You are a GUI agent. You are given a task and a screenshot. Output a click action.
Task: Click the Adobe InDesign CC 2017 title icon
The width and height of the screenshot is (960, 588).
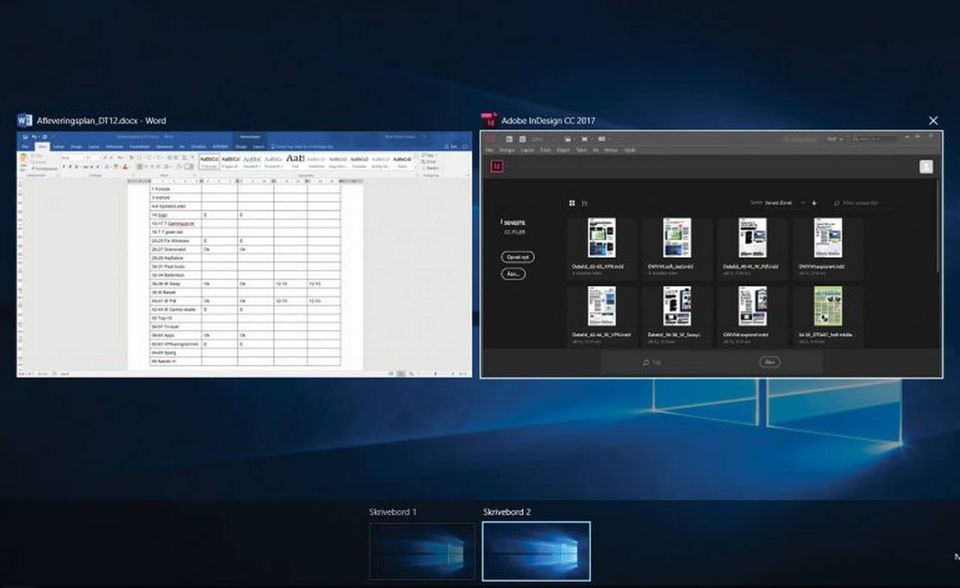(489, 120)
